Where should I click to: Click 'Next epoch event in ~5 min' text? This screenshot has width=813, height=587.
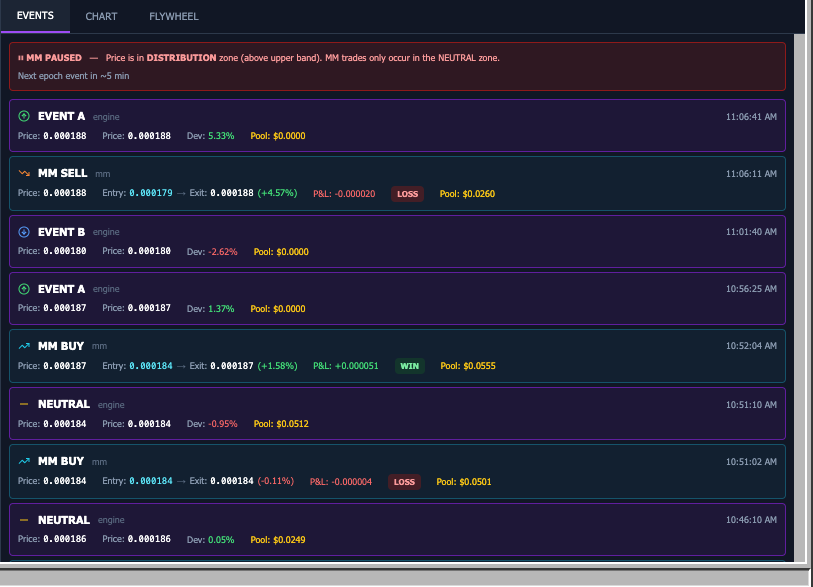coord(74,76)
